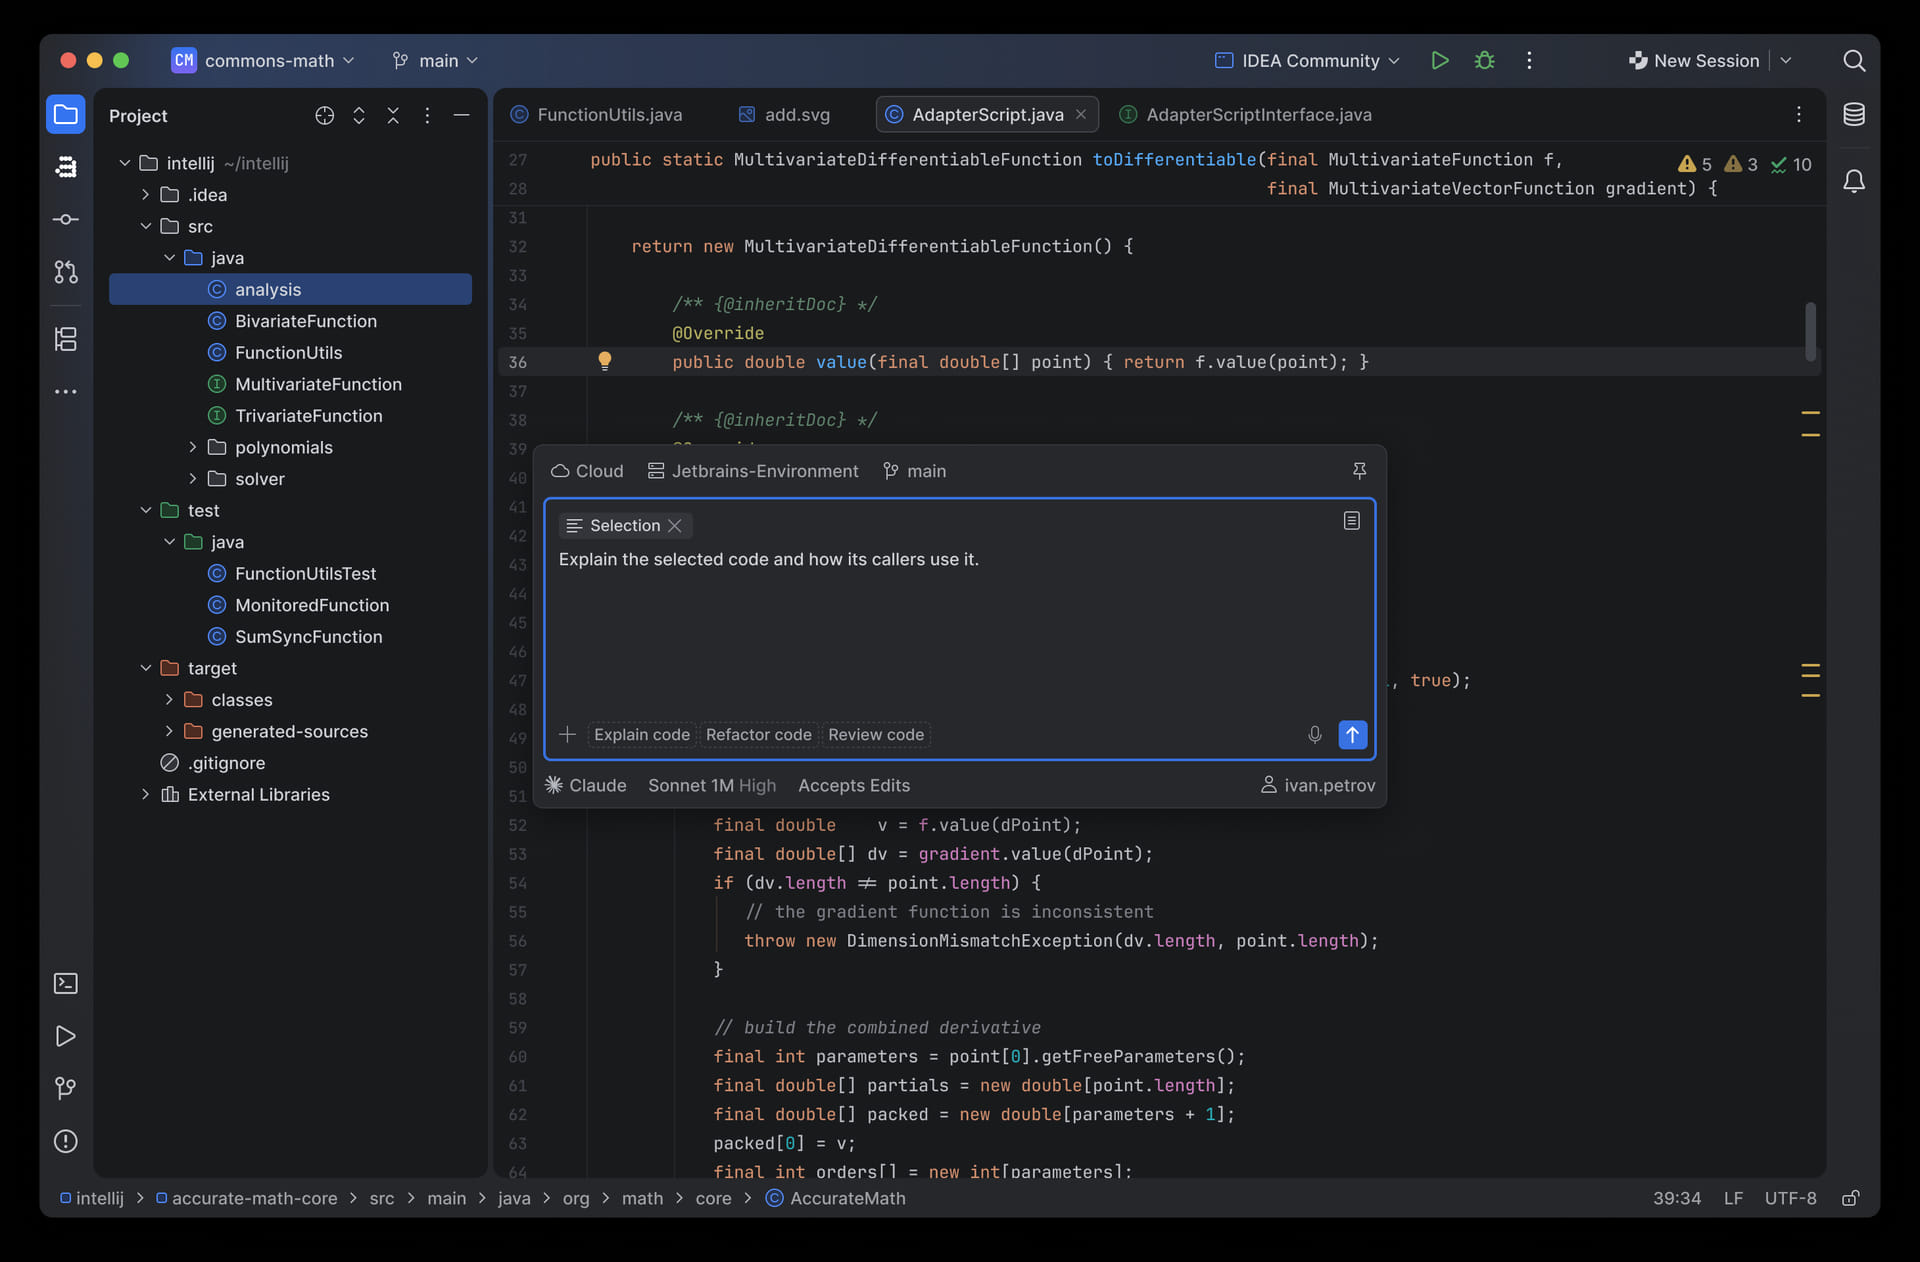Collapse the target folder
This screenshot has width=1920, height=1262.
(x=146, y=668)
